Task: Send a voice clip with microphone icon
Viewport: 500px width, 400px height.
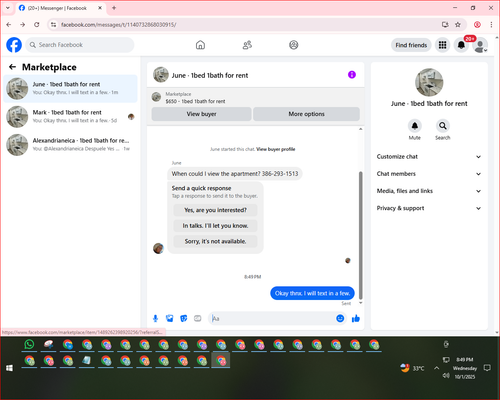Action: click(x=155, y=319)
